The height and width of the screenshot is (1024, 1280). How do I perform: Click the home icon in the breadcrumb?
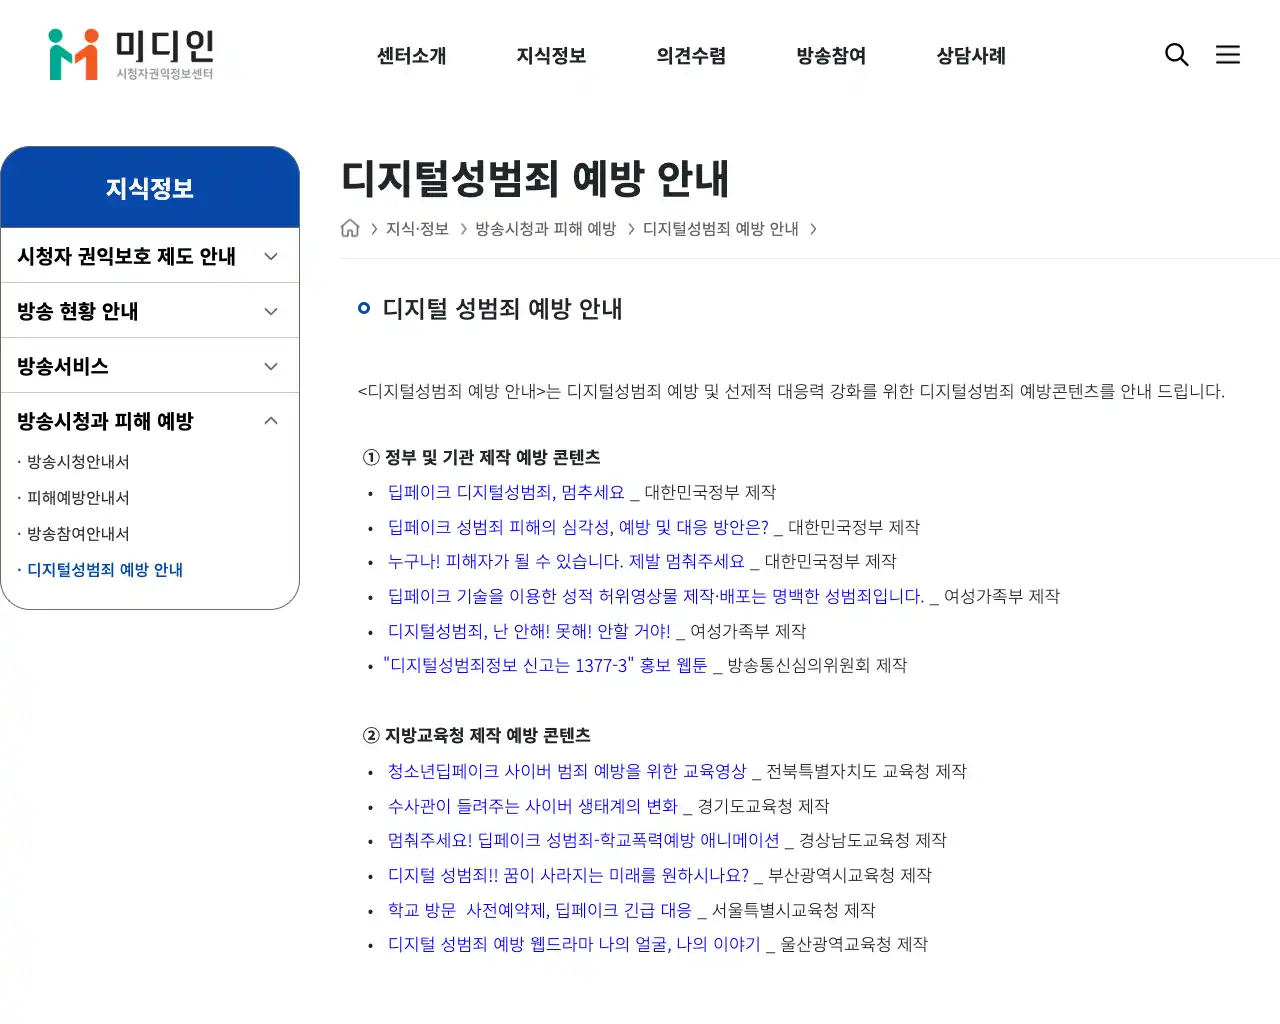click(350, 228)
